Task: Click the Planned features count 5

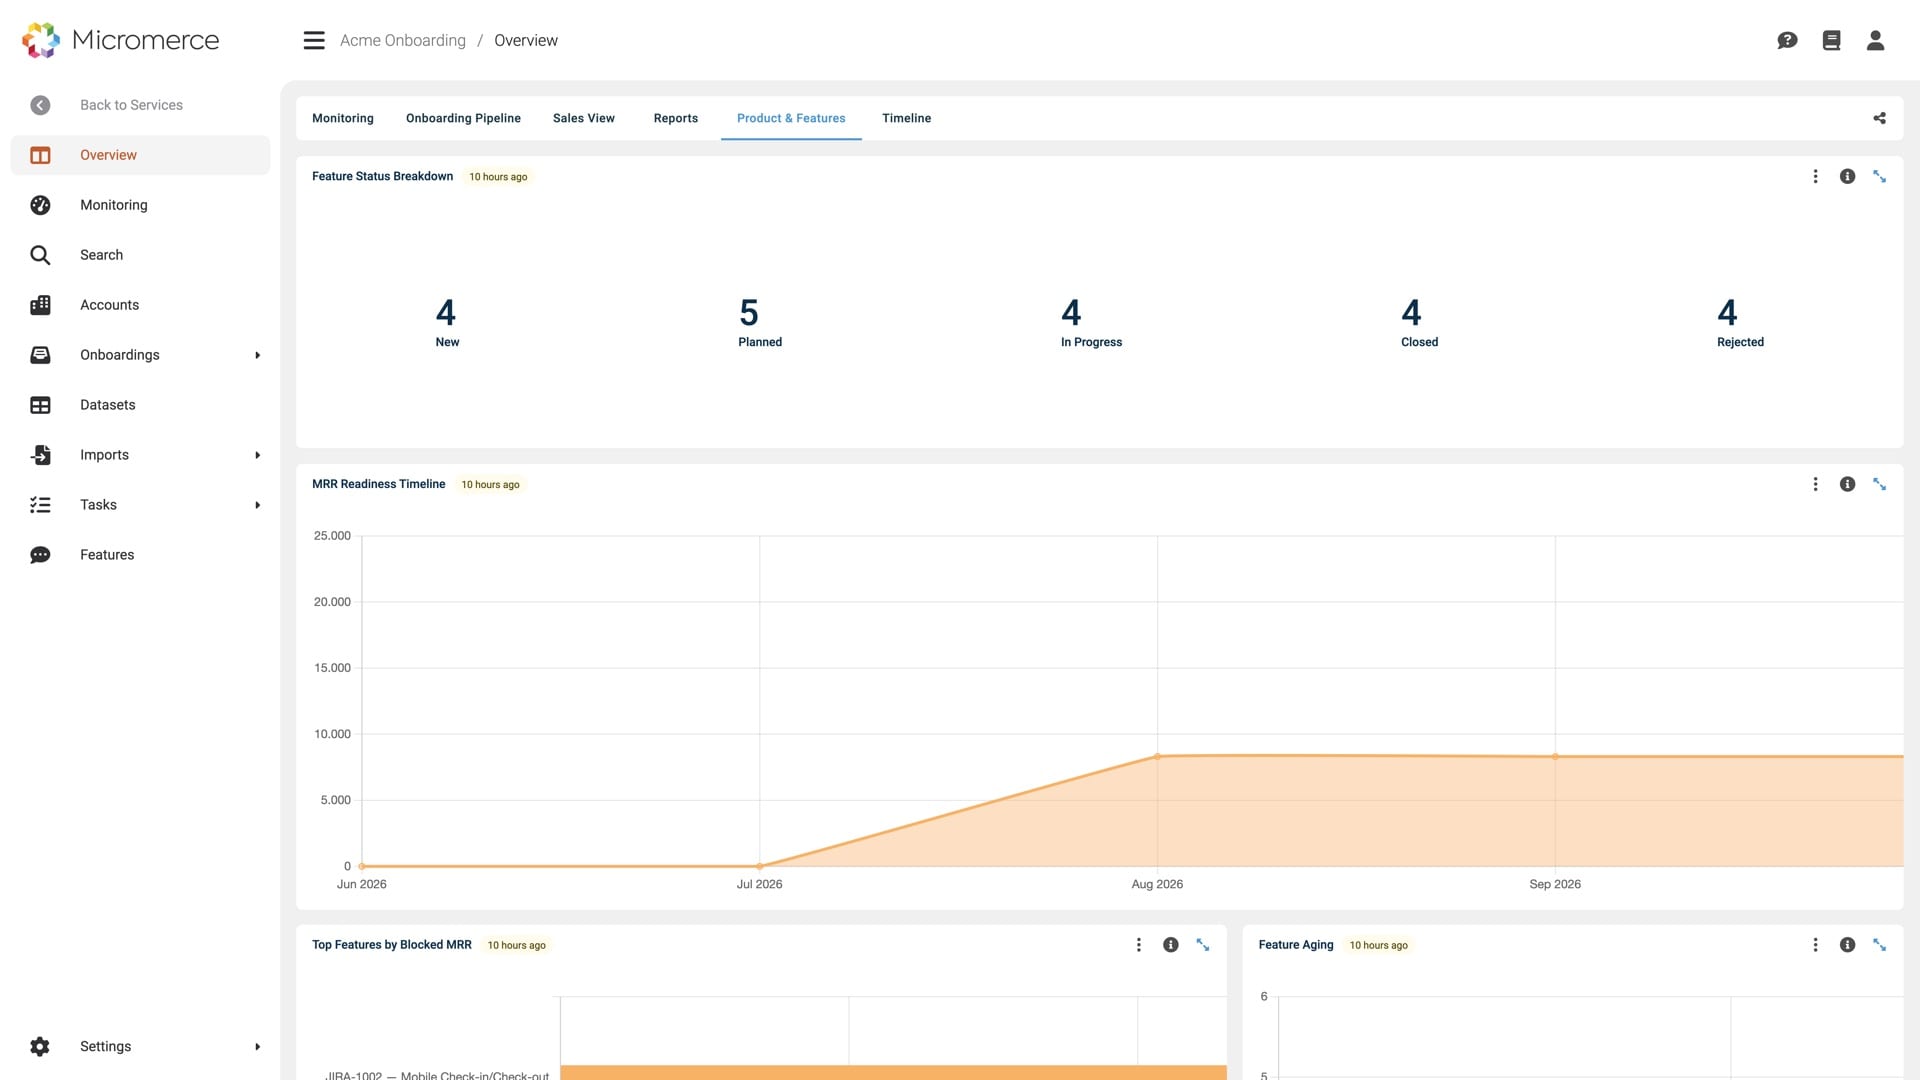Action: (x=749, y=313)
